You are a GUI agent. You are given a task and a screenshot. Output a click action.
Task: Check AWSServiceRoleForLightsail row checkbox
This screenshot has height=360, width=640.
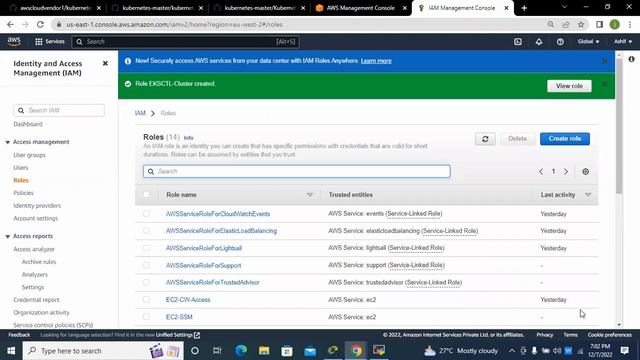pyautogui.click(x=147, y=248)
